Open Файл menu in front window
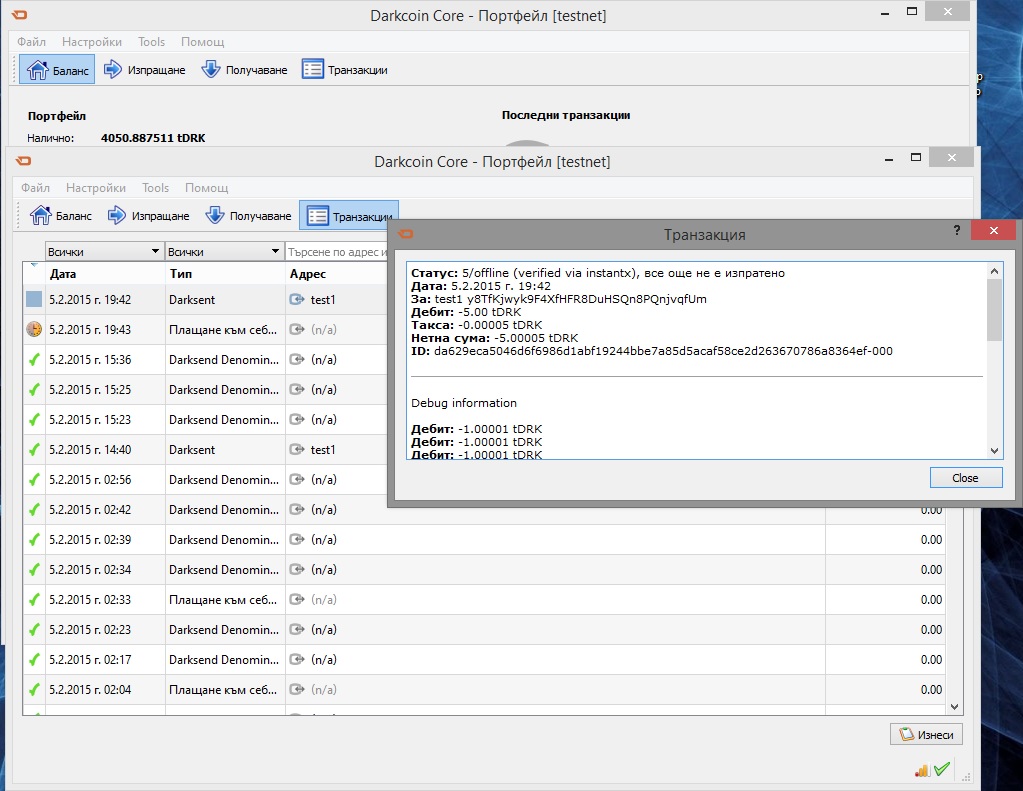Image resolution: width=1023 pixels, height=791 pixels. click(35, 188)
